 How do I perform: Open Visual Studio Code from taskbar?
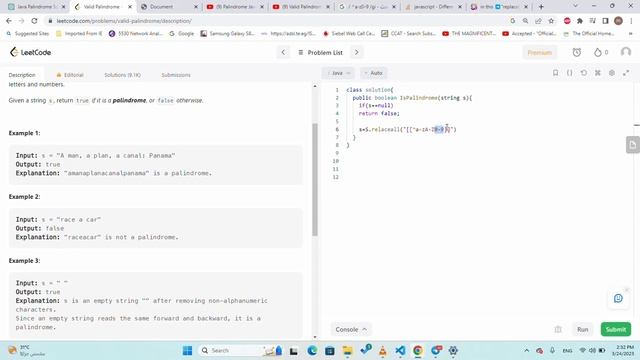(x=400, y=350)
